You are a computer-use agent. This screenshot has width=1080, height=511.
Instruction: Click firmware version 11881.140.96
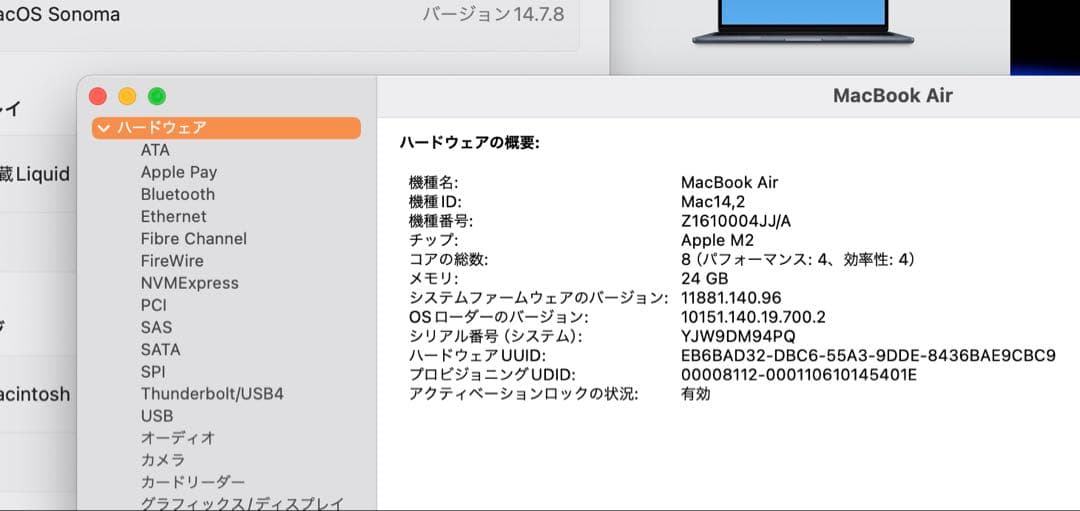coord(731,298)
